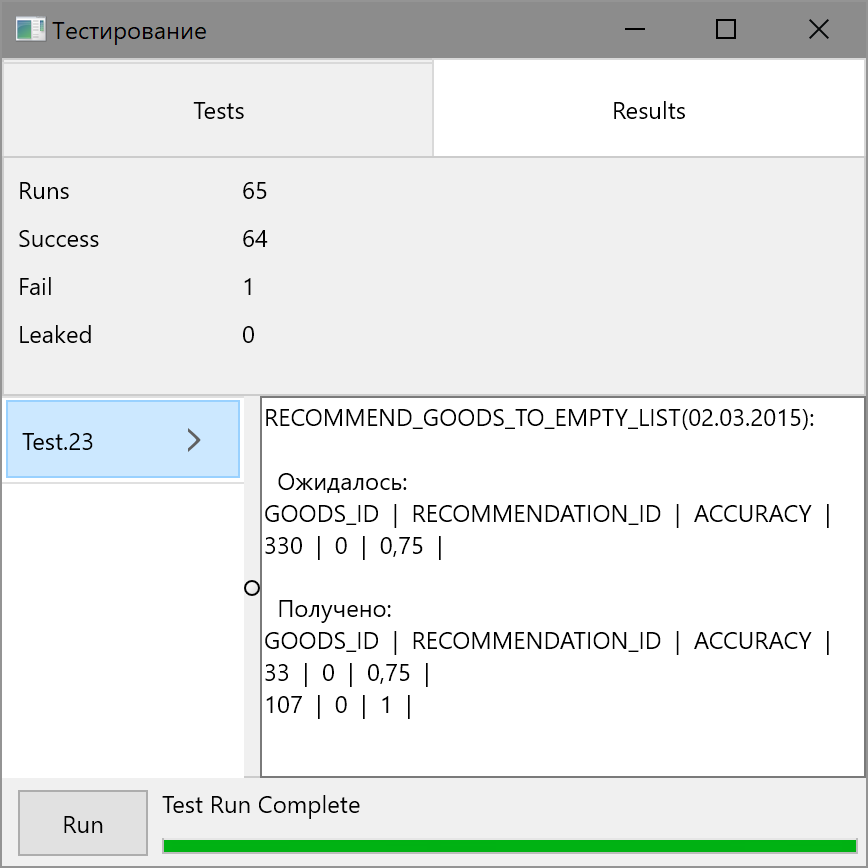Click the Success count value 64

click(255, 239)
